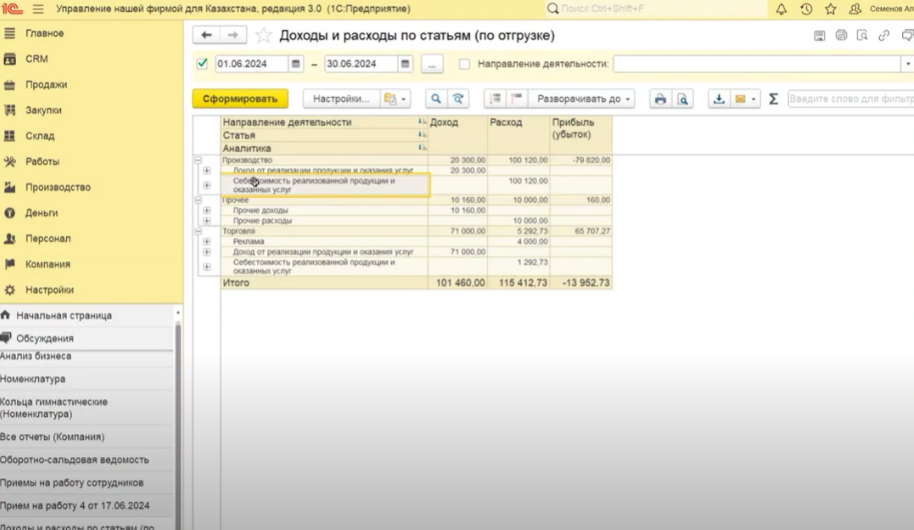Expand the Прочие доходы row
This screenshot has height=530, width=914.
(x=207, y=210)
